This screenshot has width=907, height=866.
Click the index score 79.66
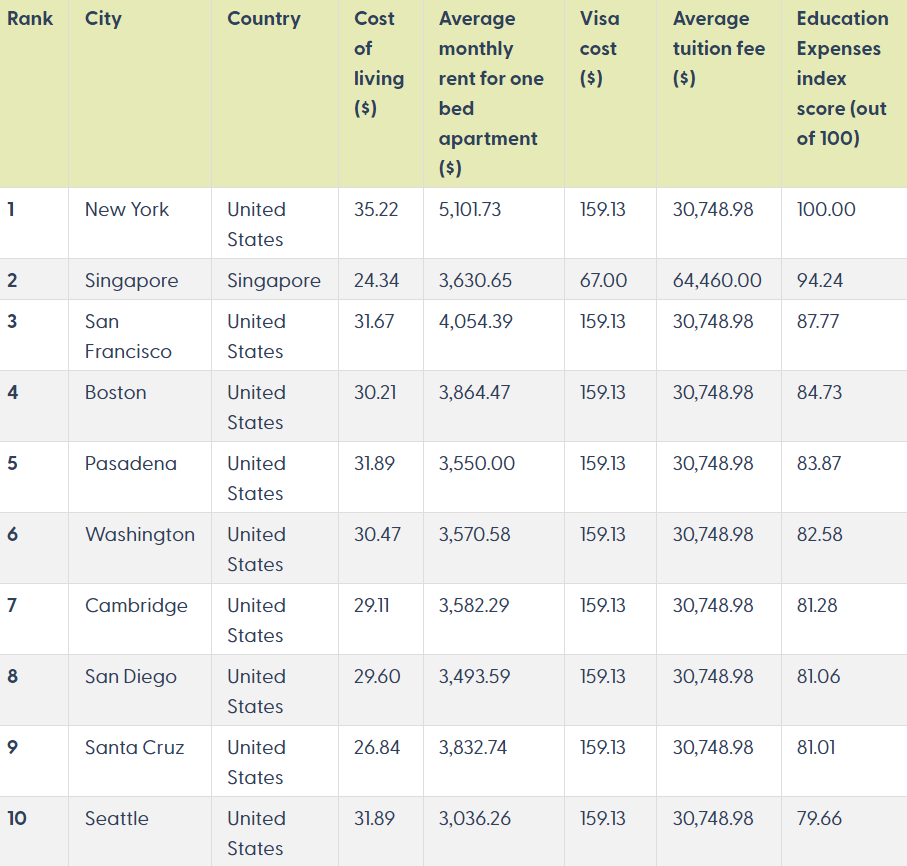click(x=819, y=819)
